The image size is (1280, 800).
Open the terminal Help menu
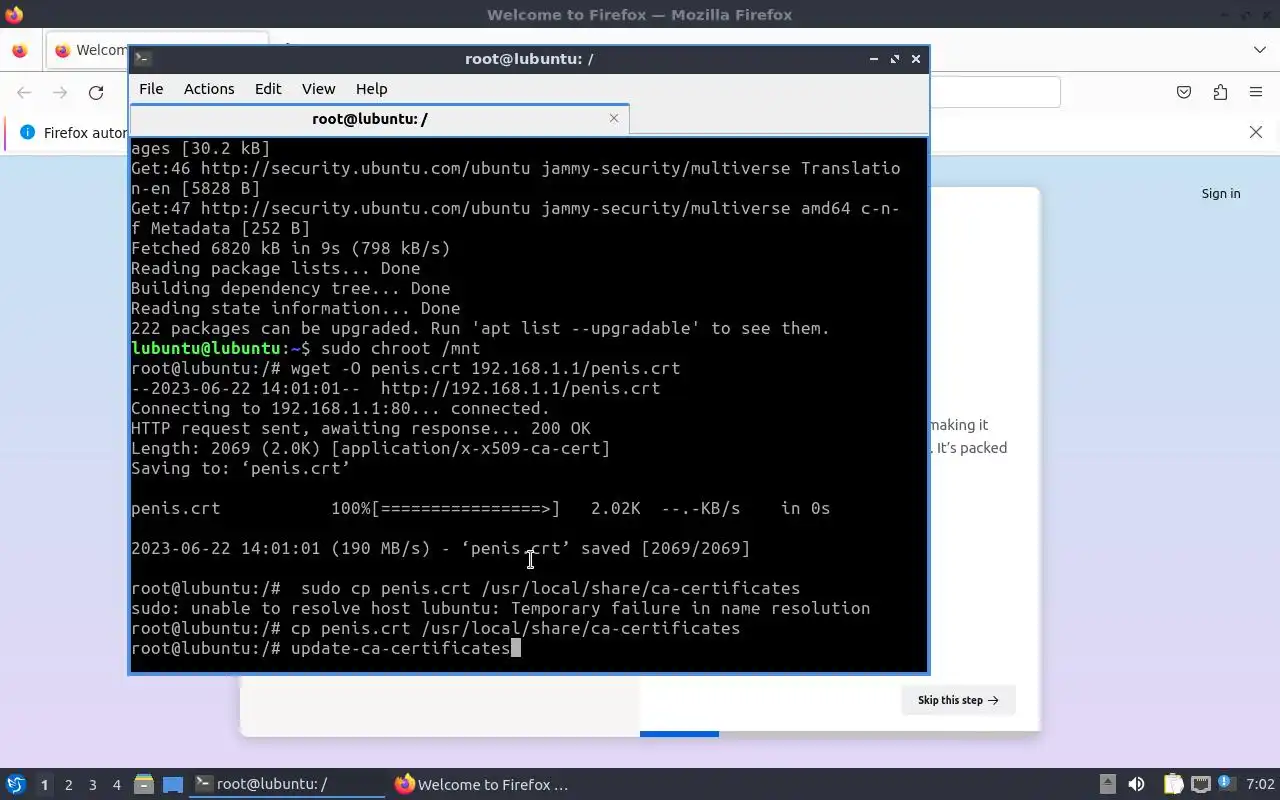click(x=371, y=89)
